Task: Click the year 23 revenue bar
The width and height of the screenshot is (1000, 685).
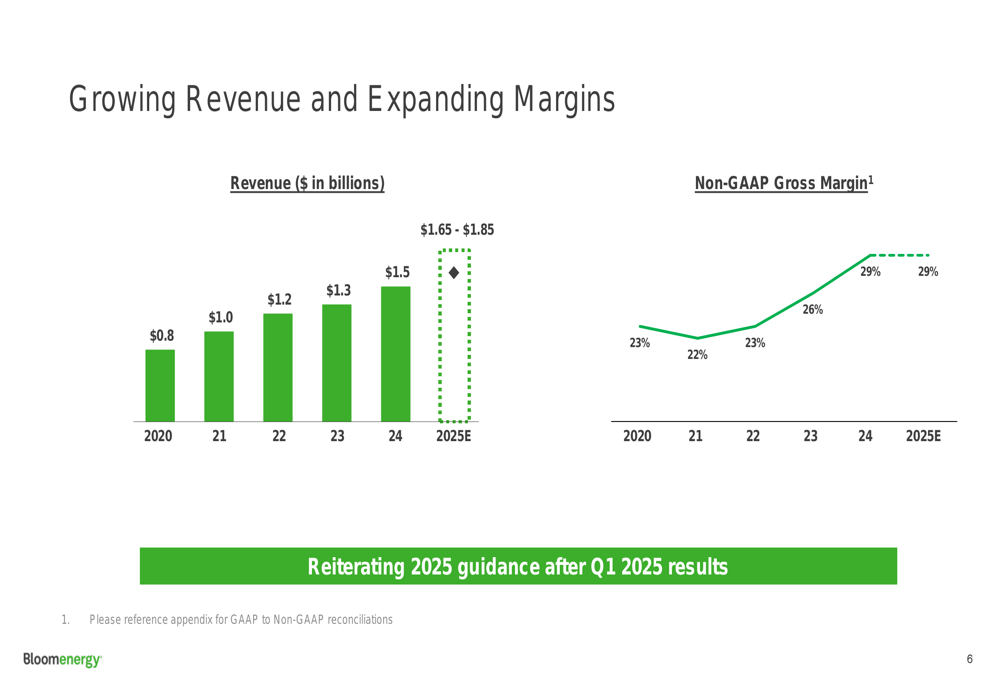Action: (337, 362)
